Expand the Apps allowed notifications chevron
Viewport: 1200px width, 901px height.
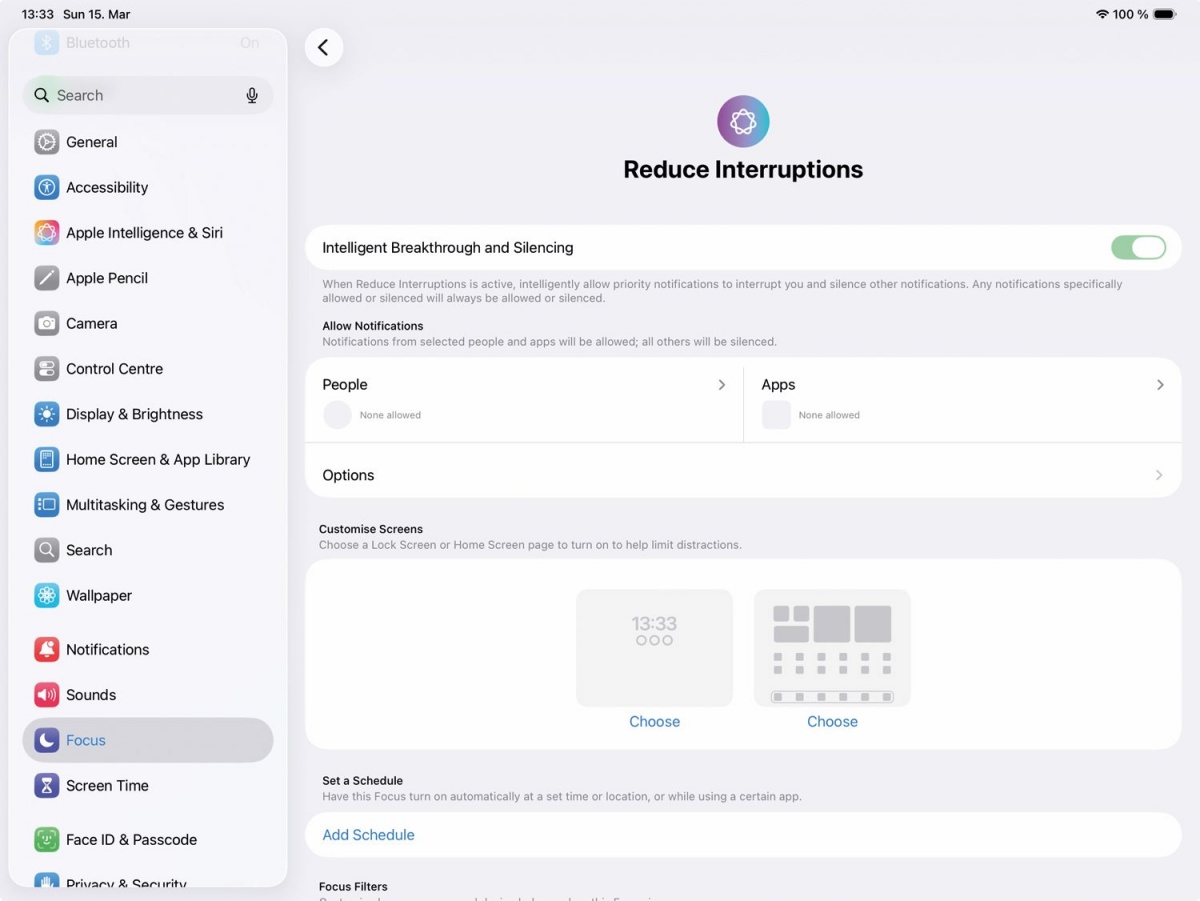click(x=1160, y=385)
